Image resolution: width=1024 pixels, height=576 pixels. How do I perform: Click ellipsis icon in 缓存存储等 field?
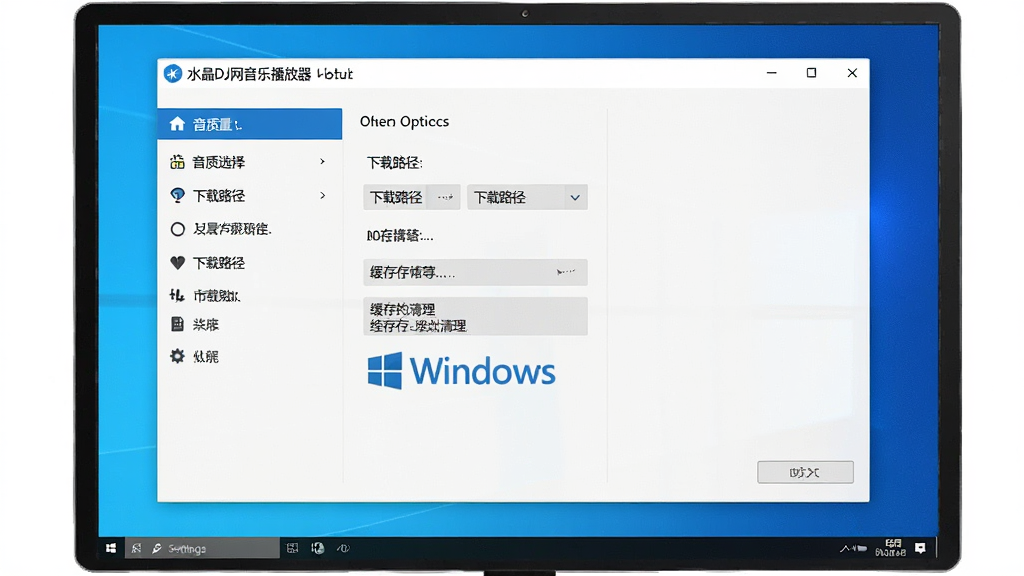click(566, 272)
